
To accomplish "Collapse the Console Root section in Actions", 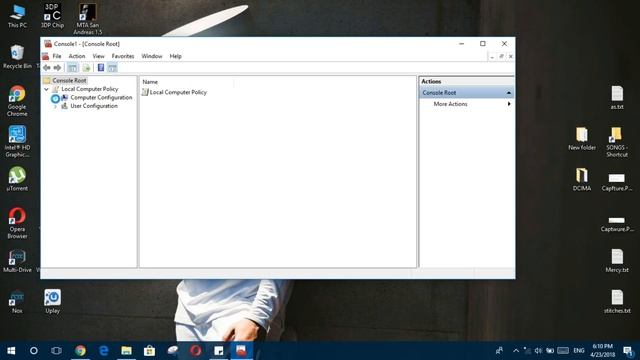I will pyautogui.click(x=509, y=93).
